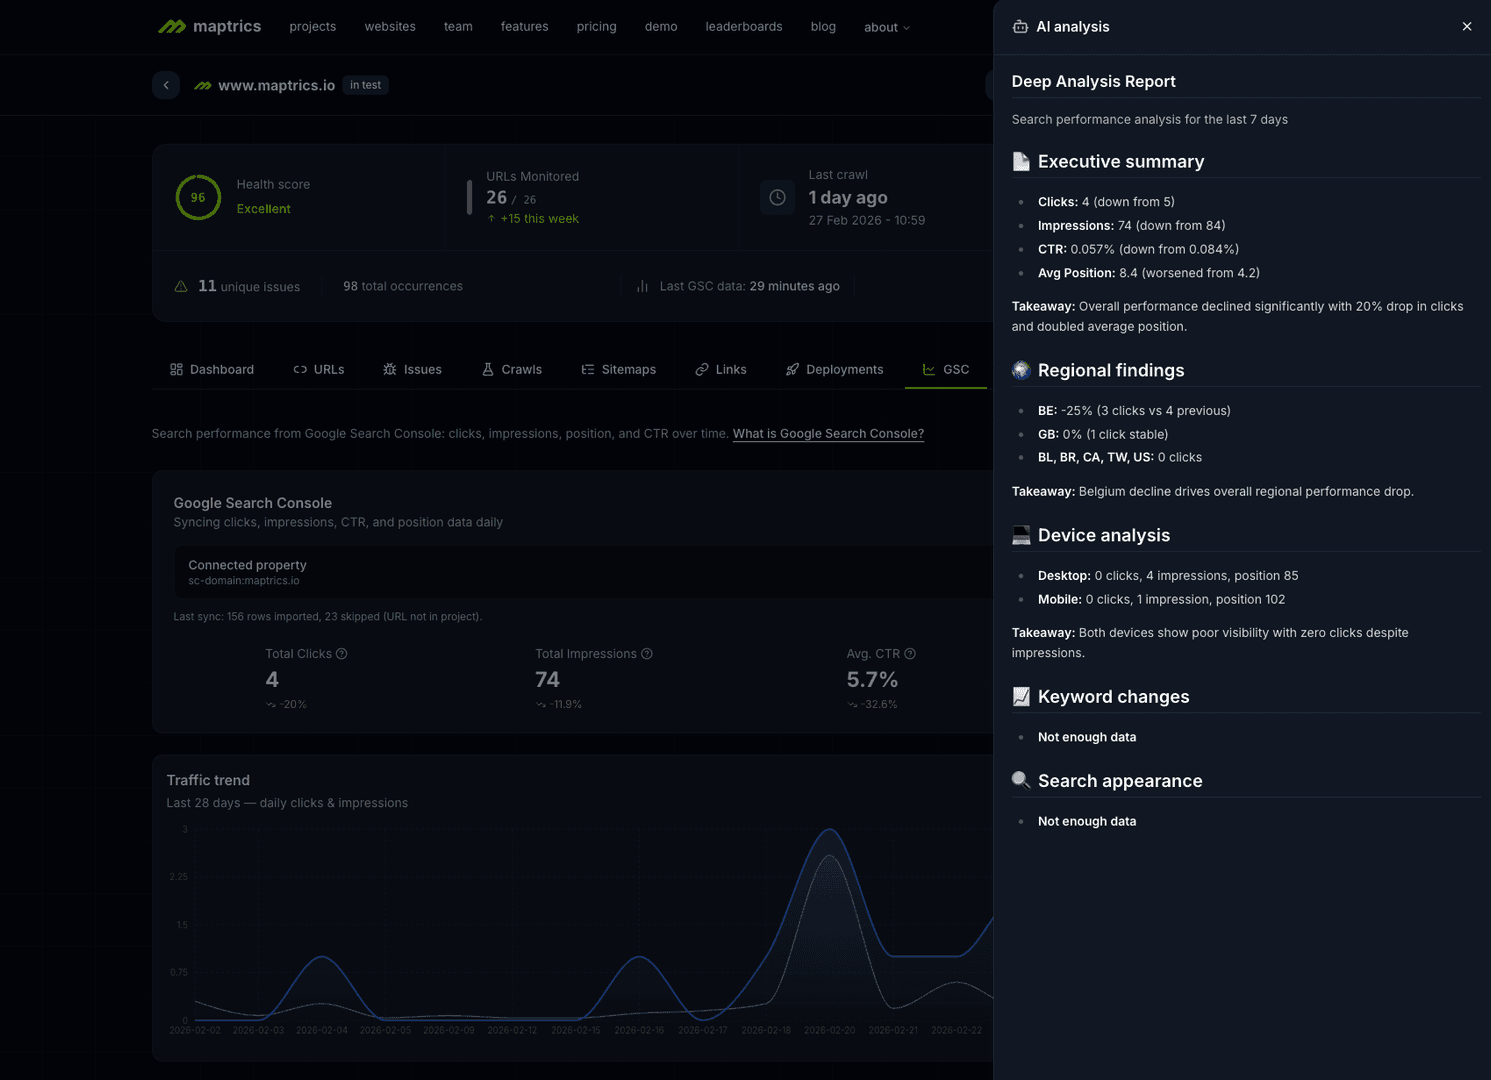Click the bar chart icon beside Last GSC data
Screen dimensions: 1491x1080
pos(642,286)
